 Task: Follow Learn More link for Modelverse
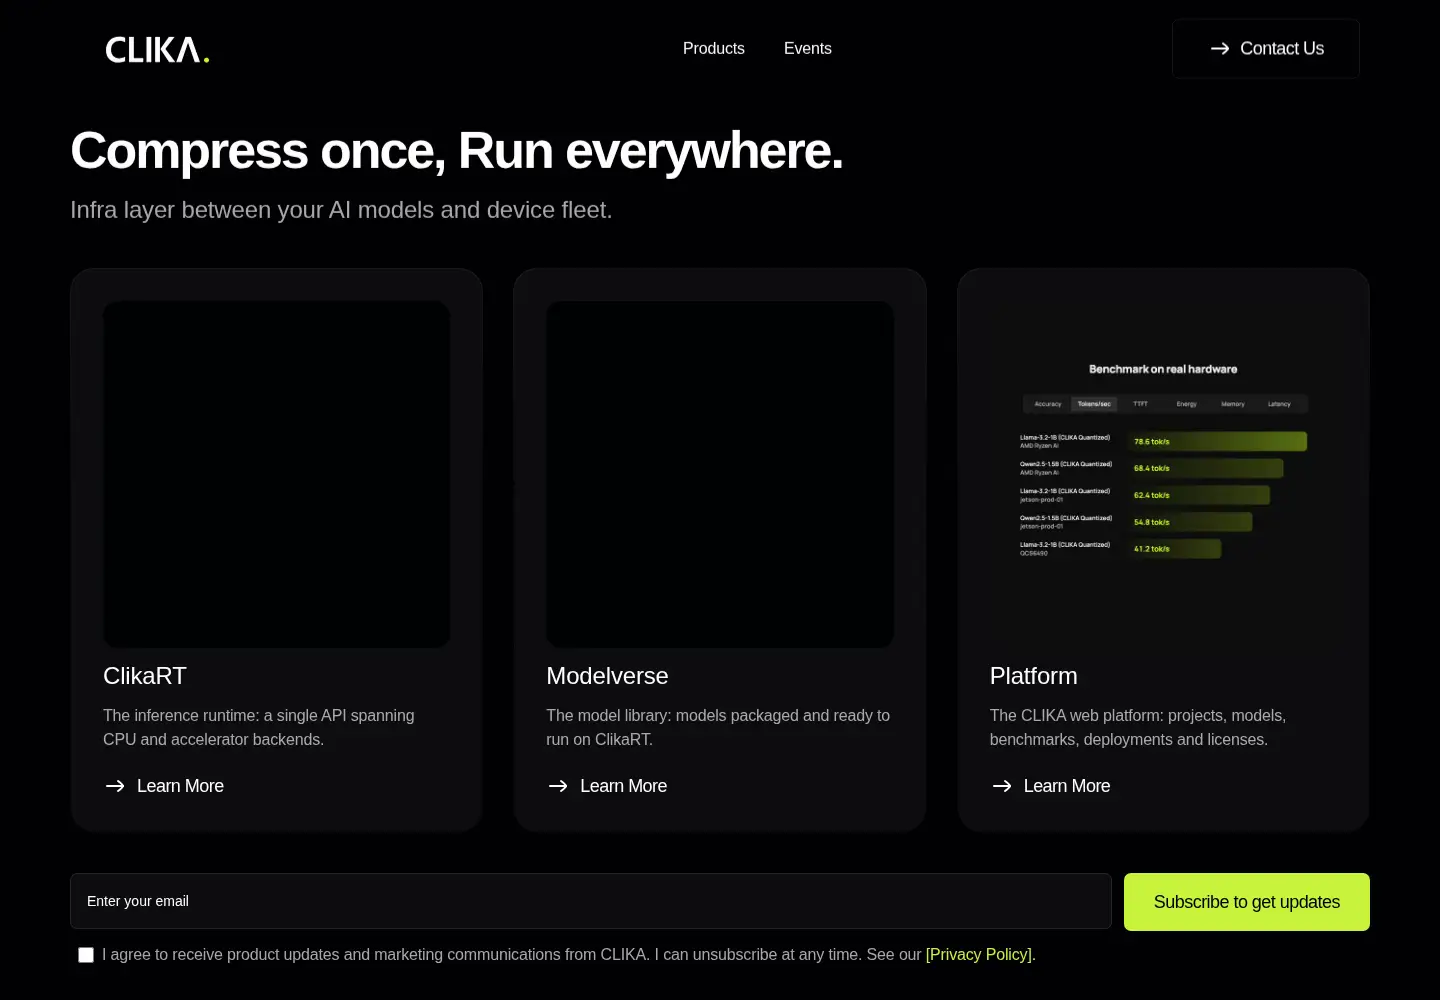[607, 786]
